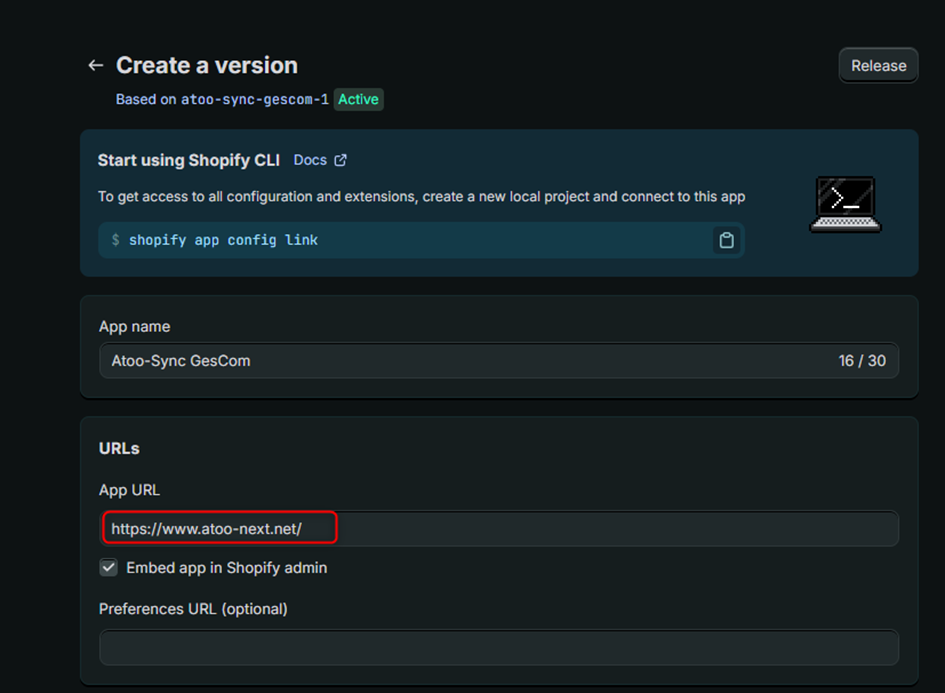Click the Release button

(x=878, y=66)
